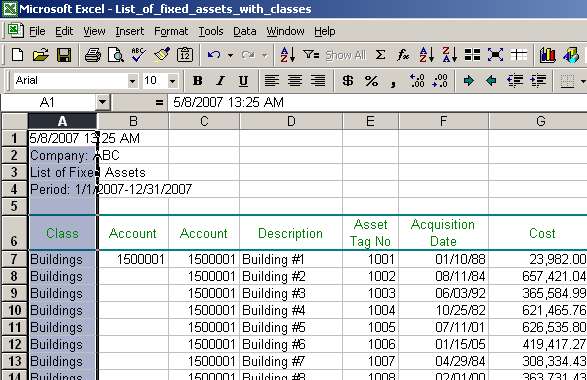The width and height of the screenshot is (587, 380).
Task: Apply cell Borders
Action: click(x=567, y=80)
